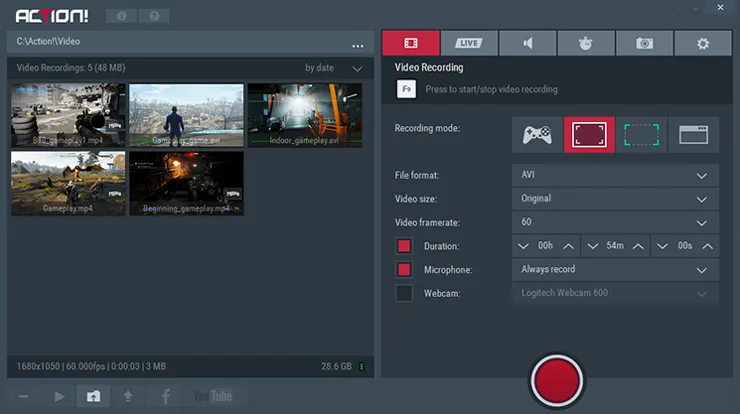
Task: Play the selected video recording
Action: pos(59,396)
